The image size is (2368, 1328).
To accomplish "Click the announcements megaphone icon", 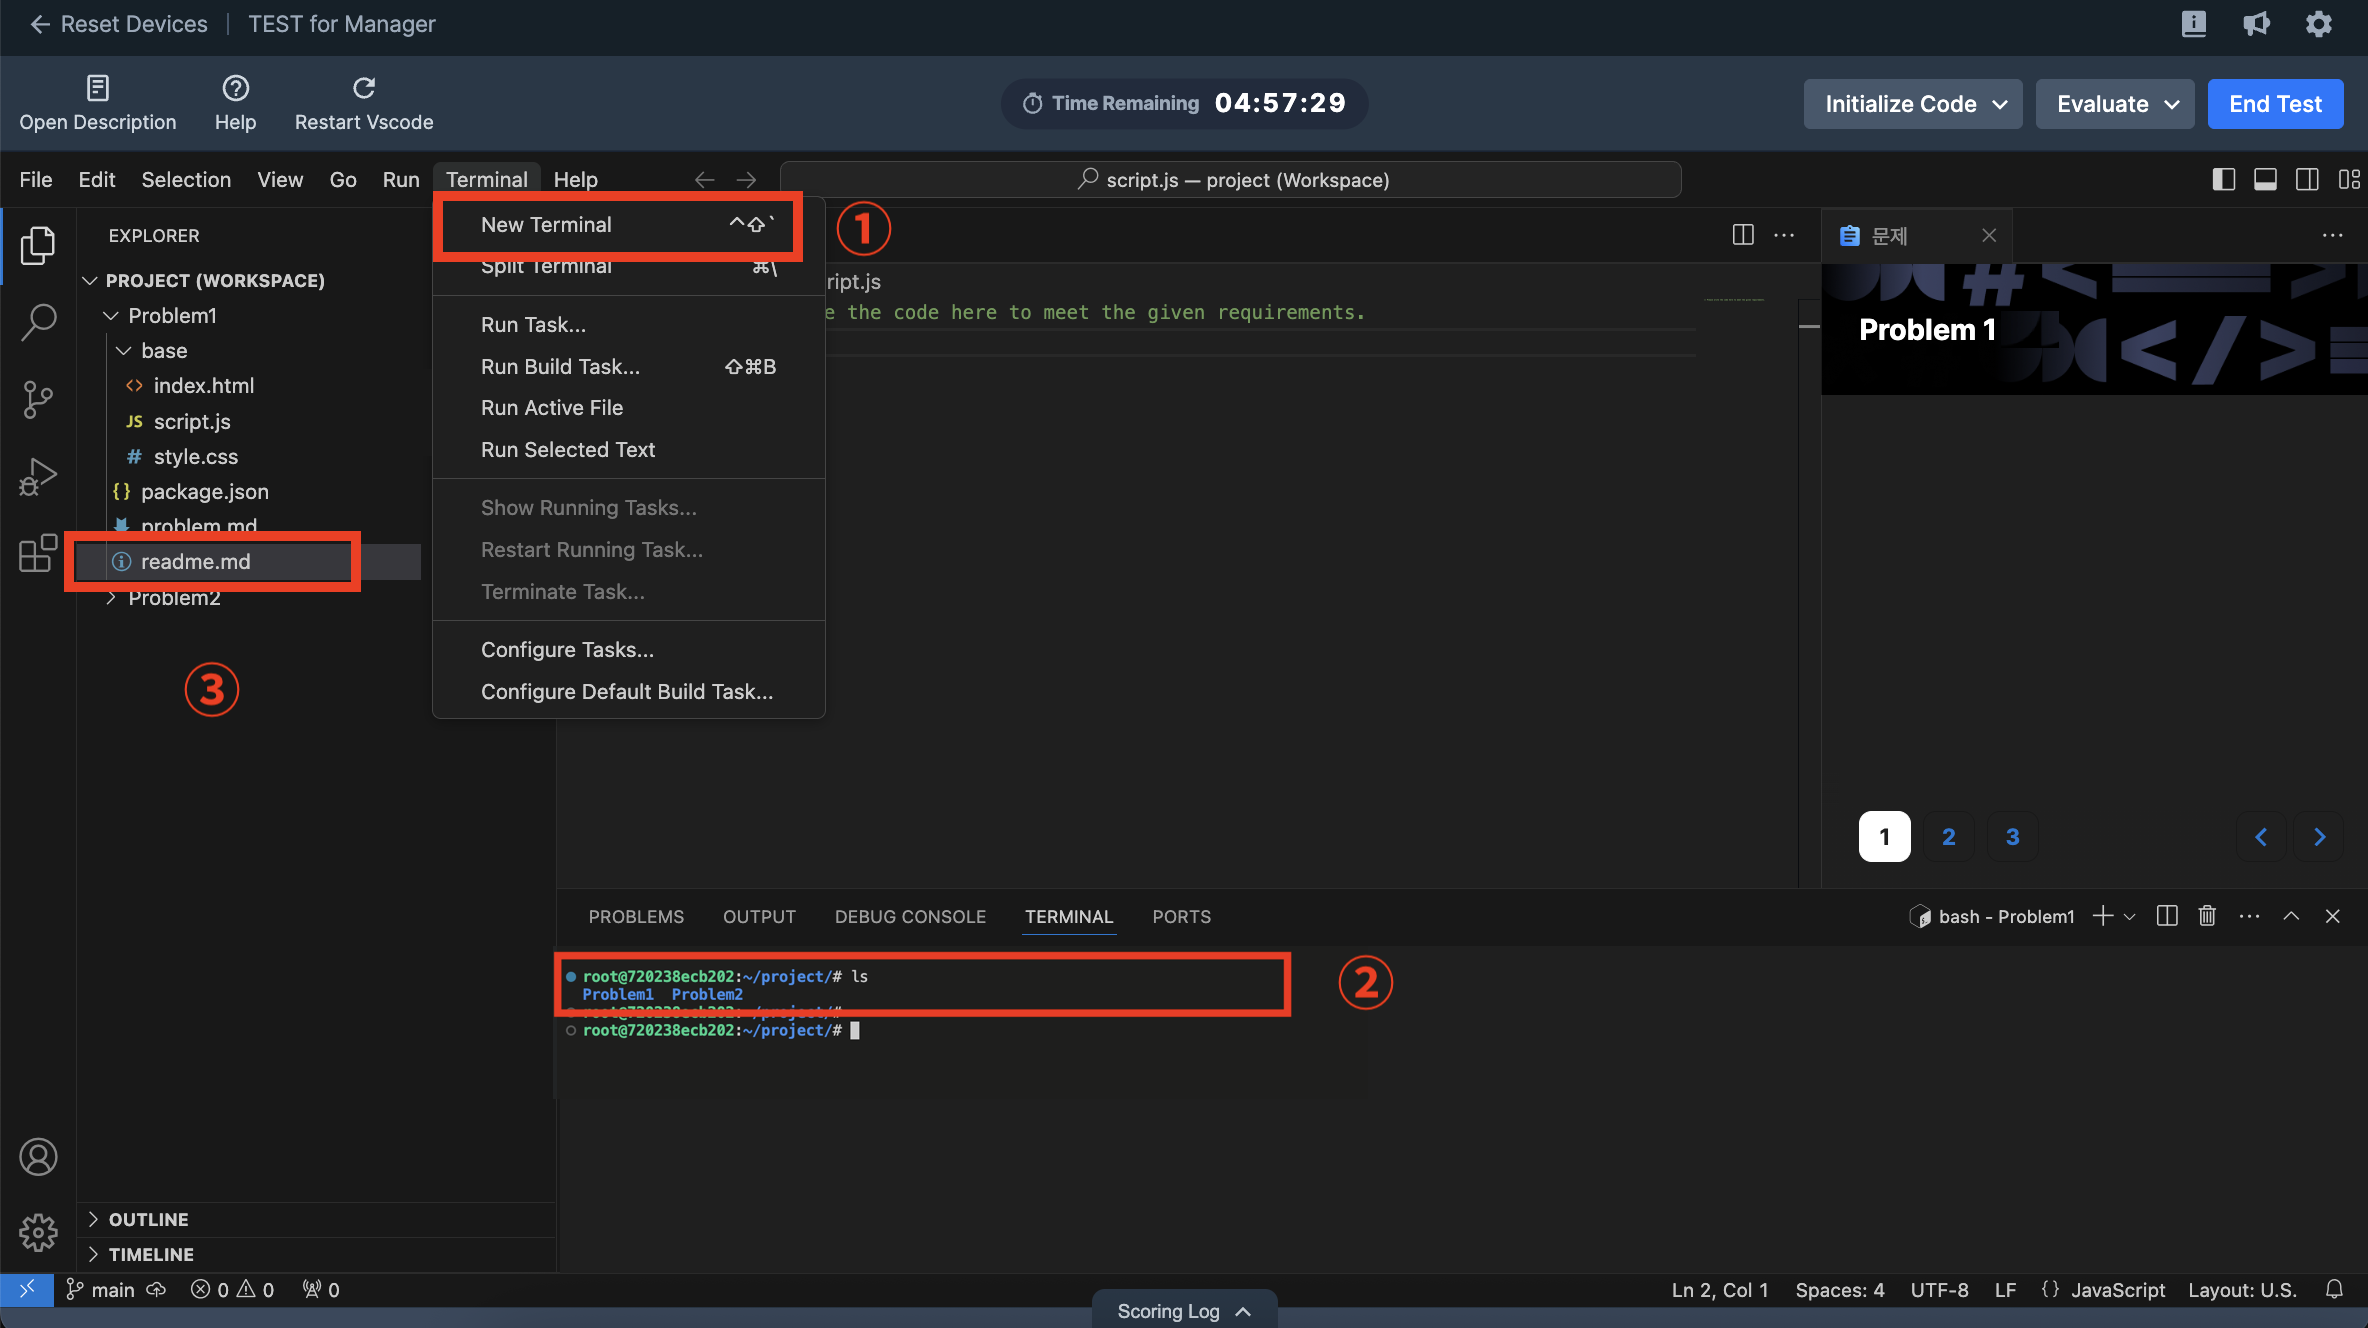I will (x=2256, y=24).
